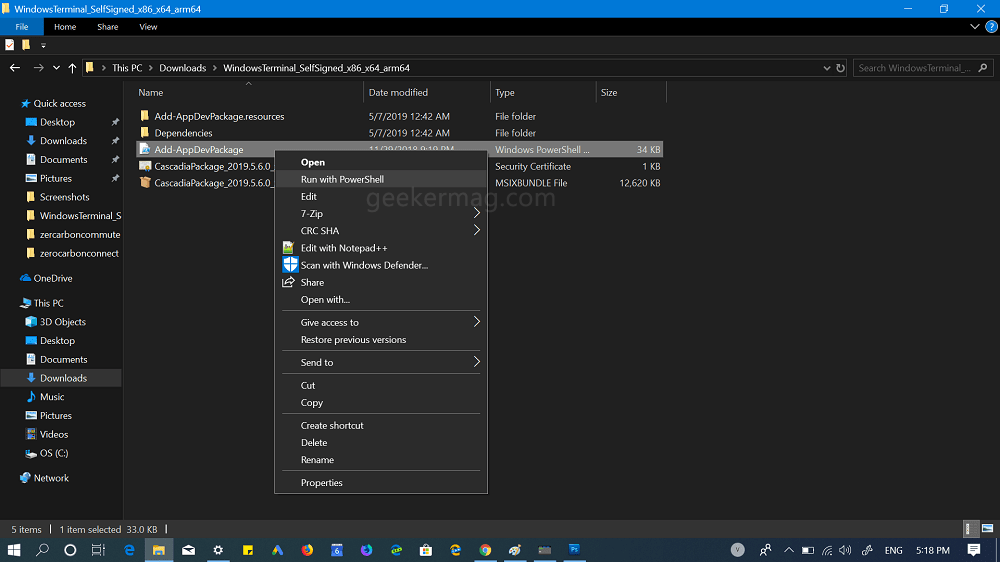
Task: Choose Delete in context menu
Action: point(380,443)
